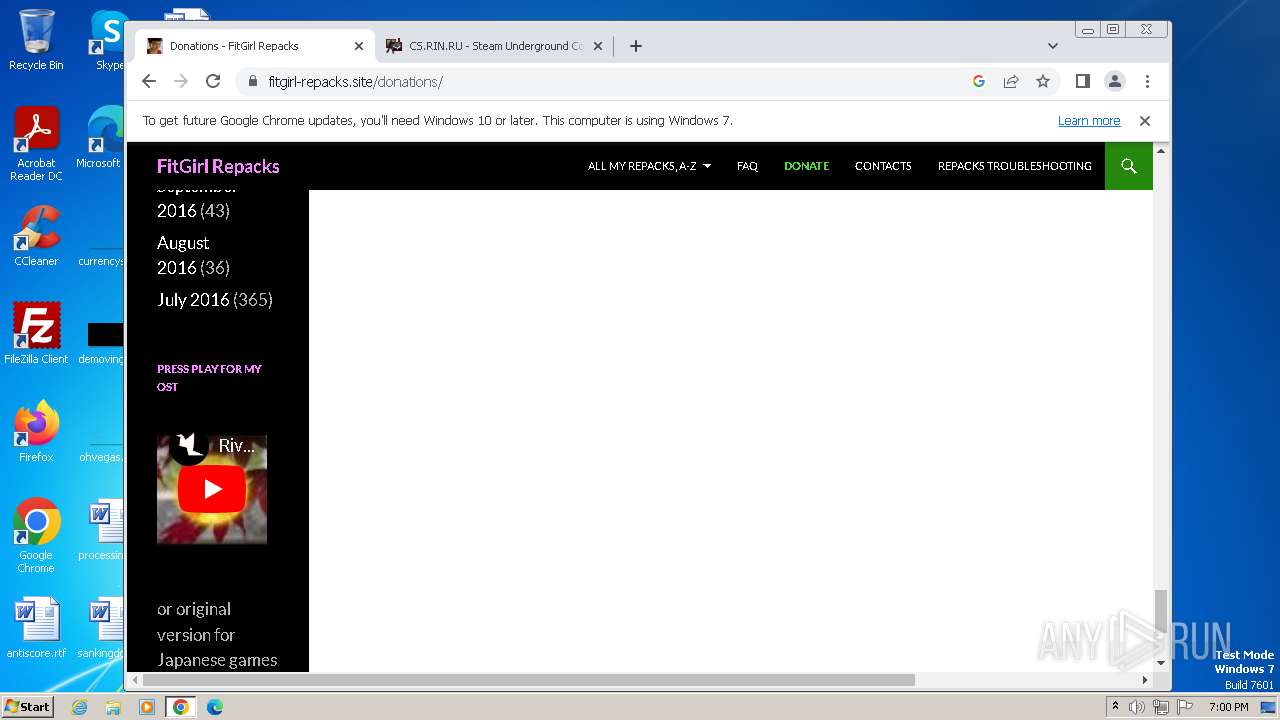
Task: Click the YouTube video title thumbnail
Action: [x=237, y=446]
